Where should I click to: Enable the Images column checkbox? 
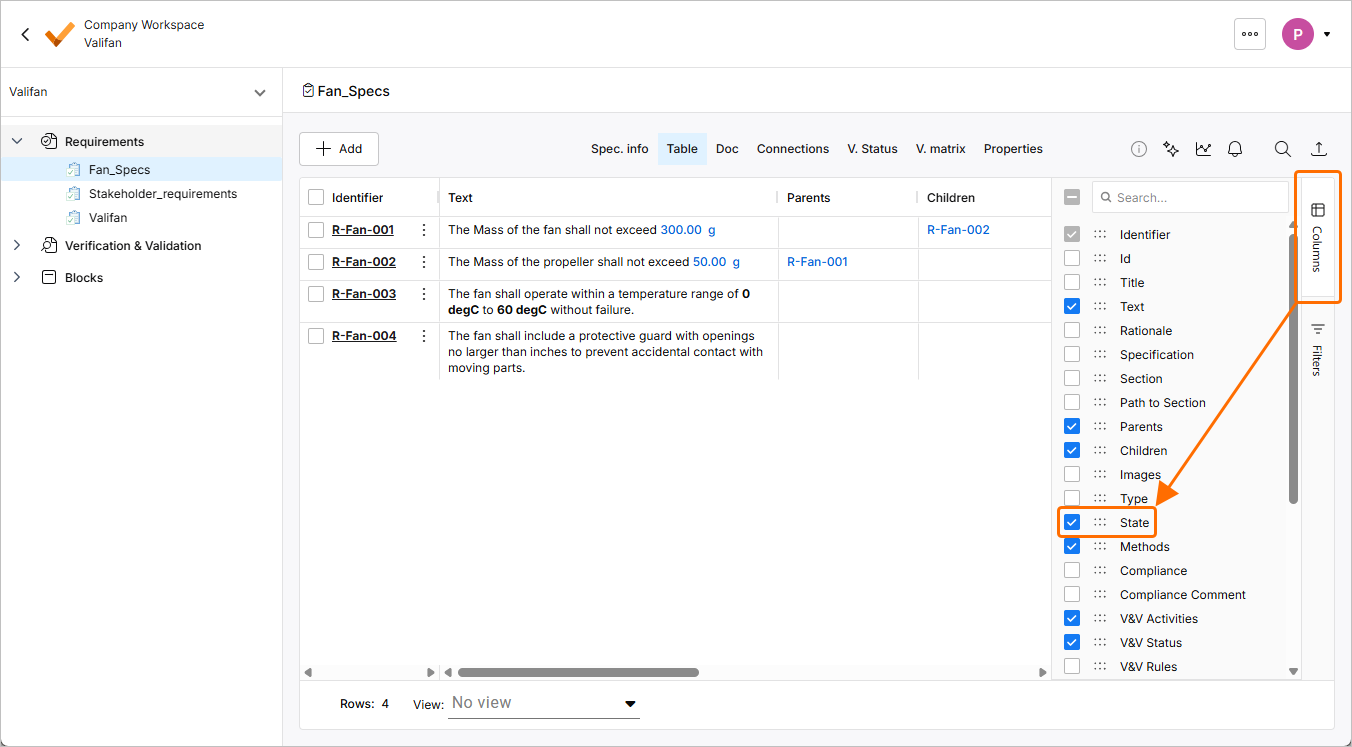pos(1072,475)
